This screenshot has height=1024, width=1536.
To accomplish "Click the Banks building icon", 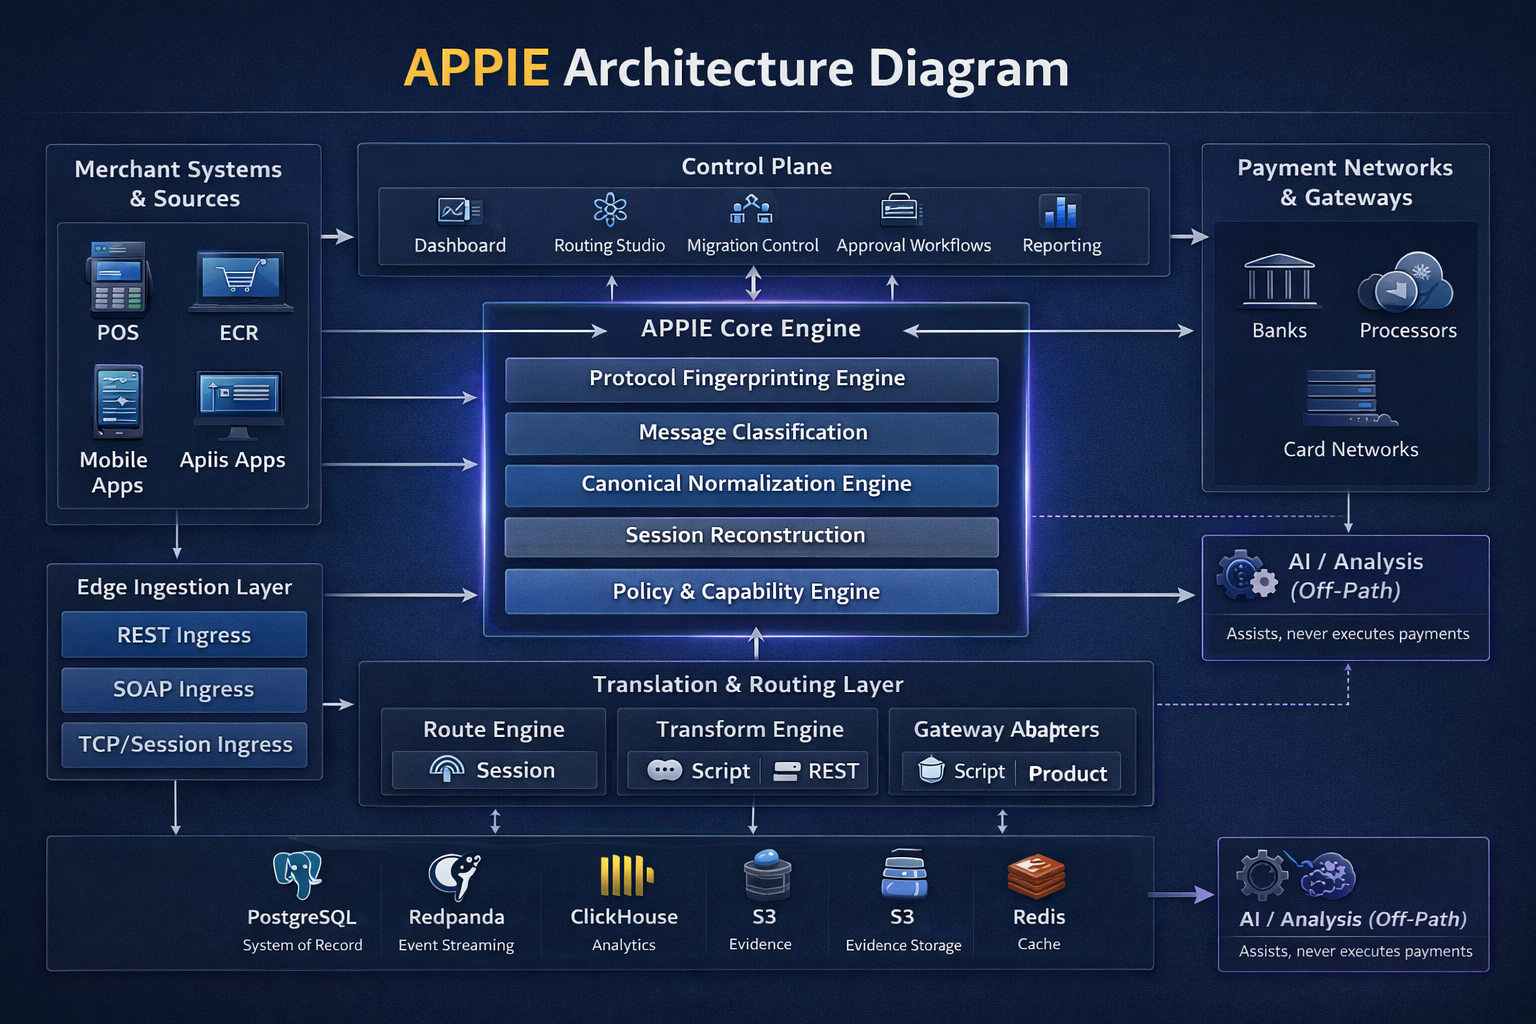I will 1279,281.
